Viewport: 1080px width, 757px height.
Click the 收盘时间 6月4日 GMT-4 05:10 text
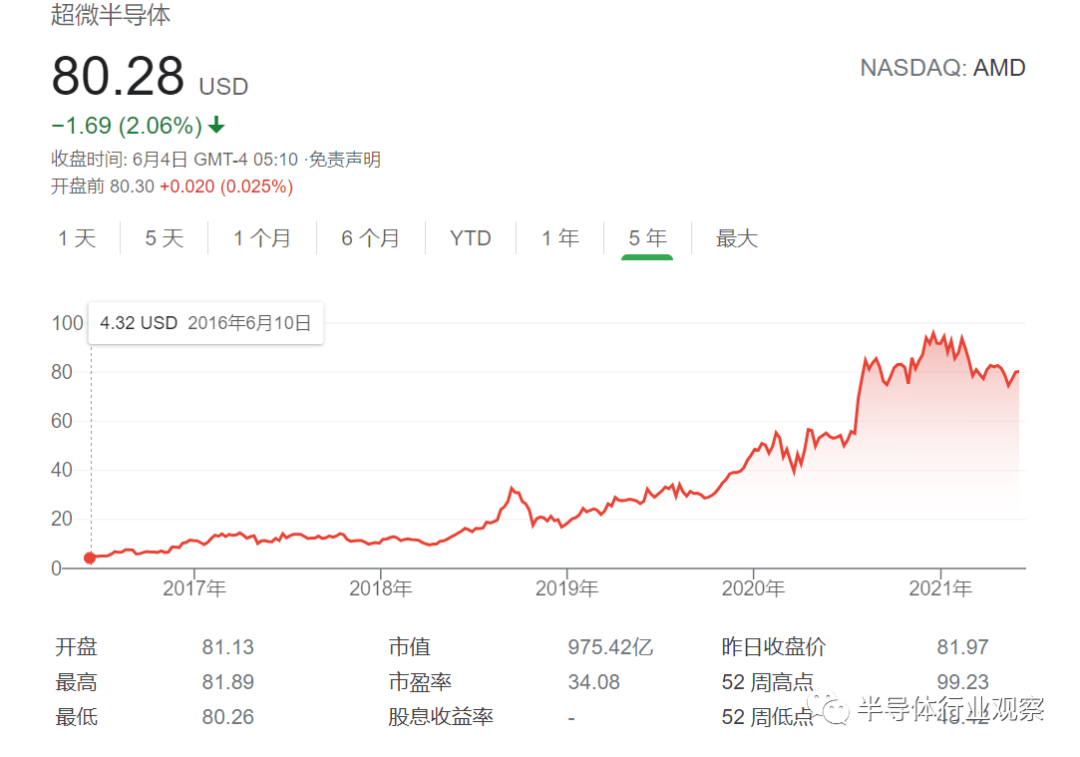(174, 160)
